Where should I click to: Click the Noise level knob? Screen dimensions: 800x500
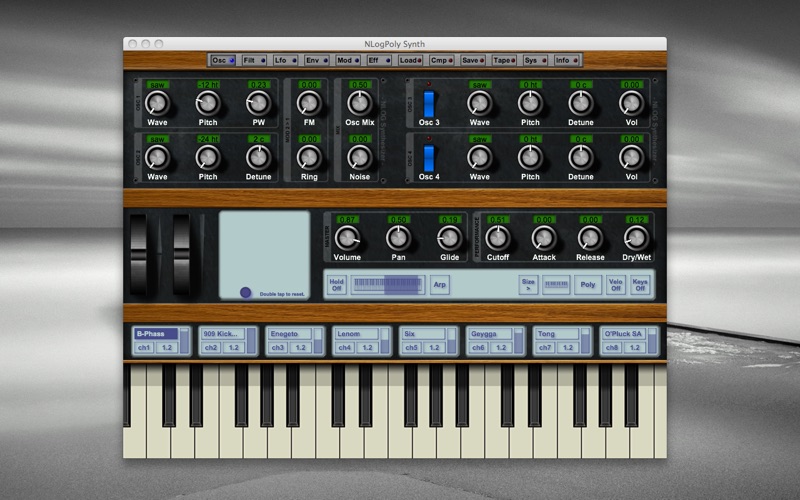point(359,157)
